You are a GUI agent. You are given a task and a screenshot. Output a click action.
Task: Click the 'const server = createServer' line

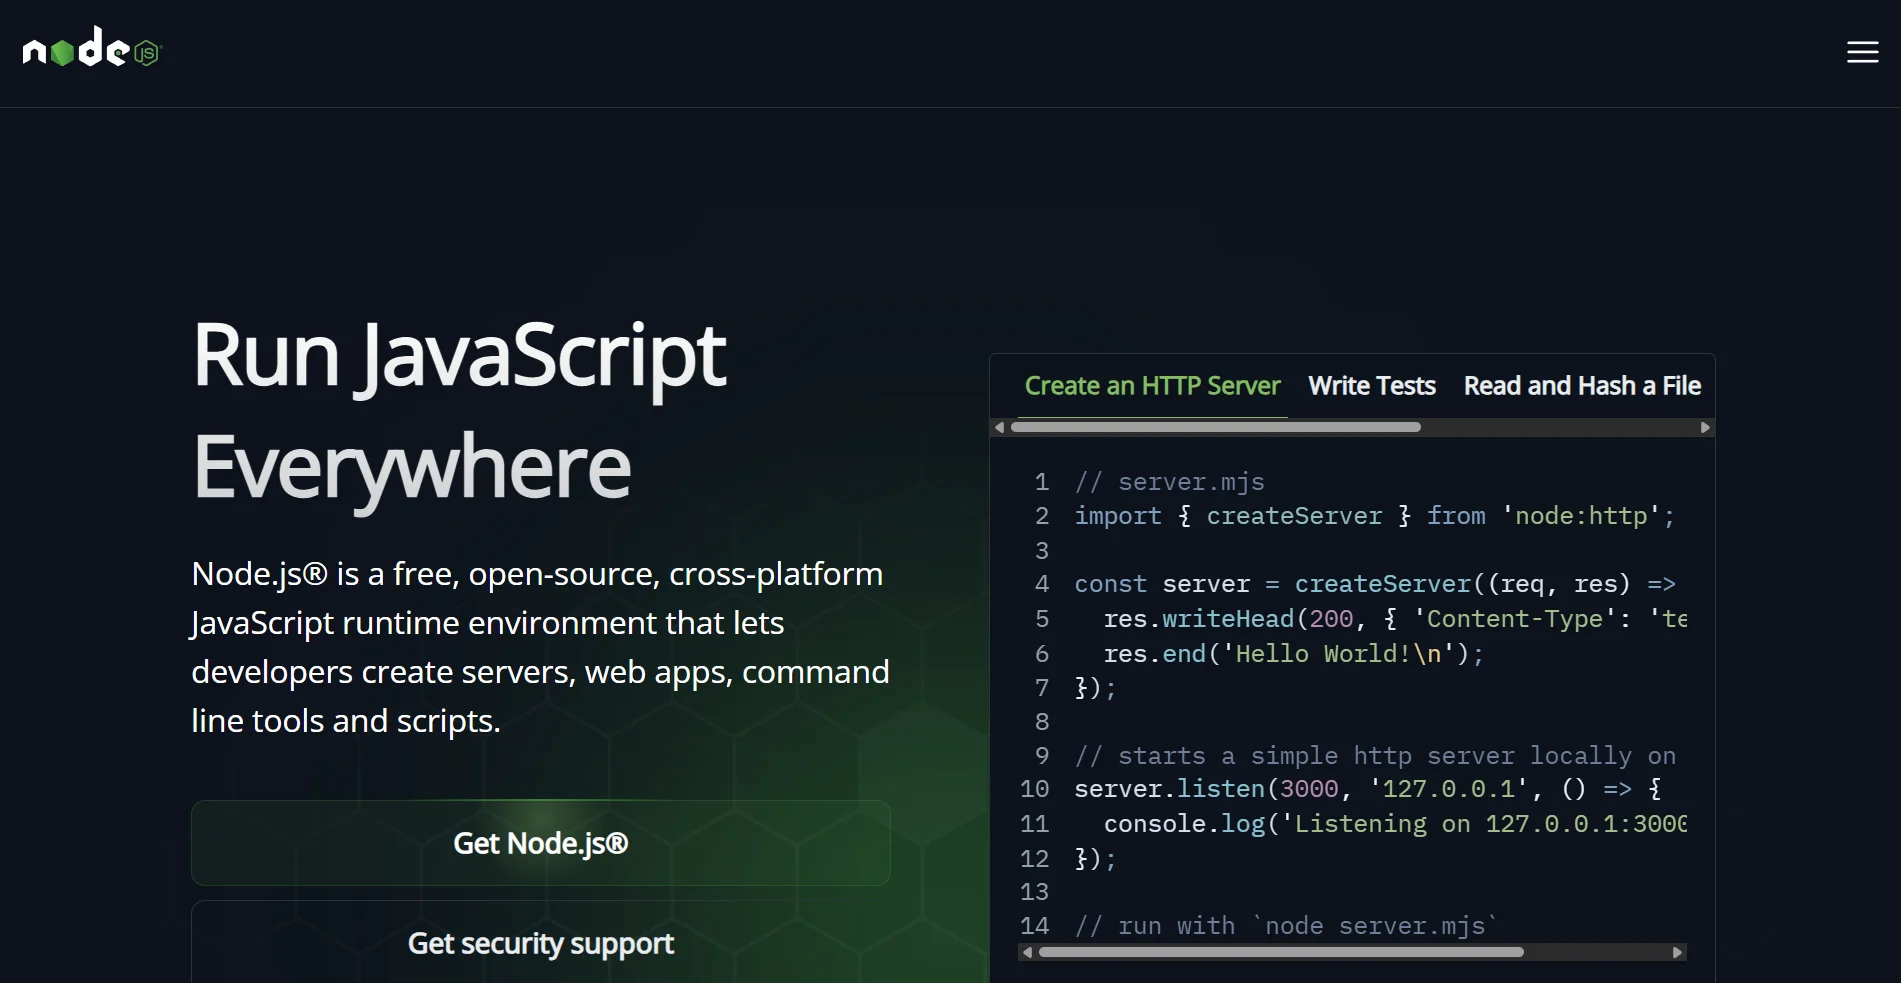(x=1375, y=584)
